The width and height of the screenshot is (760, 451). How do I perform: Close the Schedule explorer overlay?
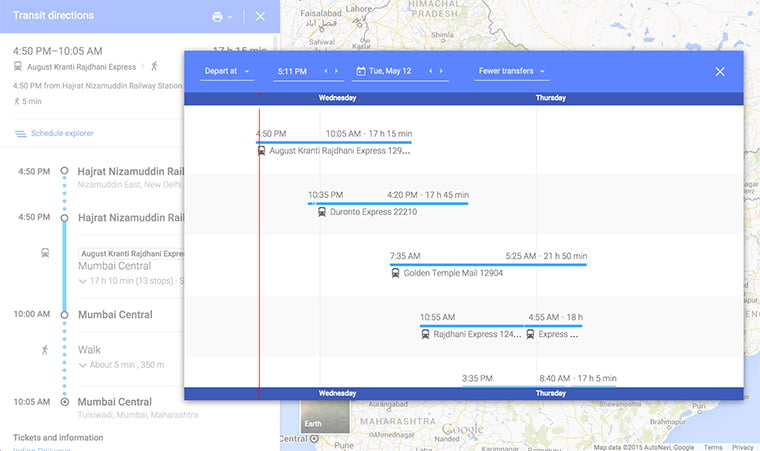[x=720, y=71]
